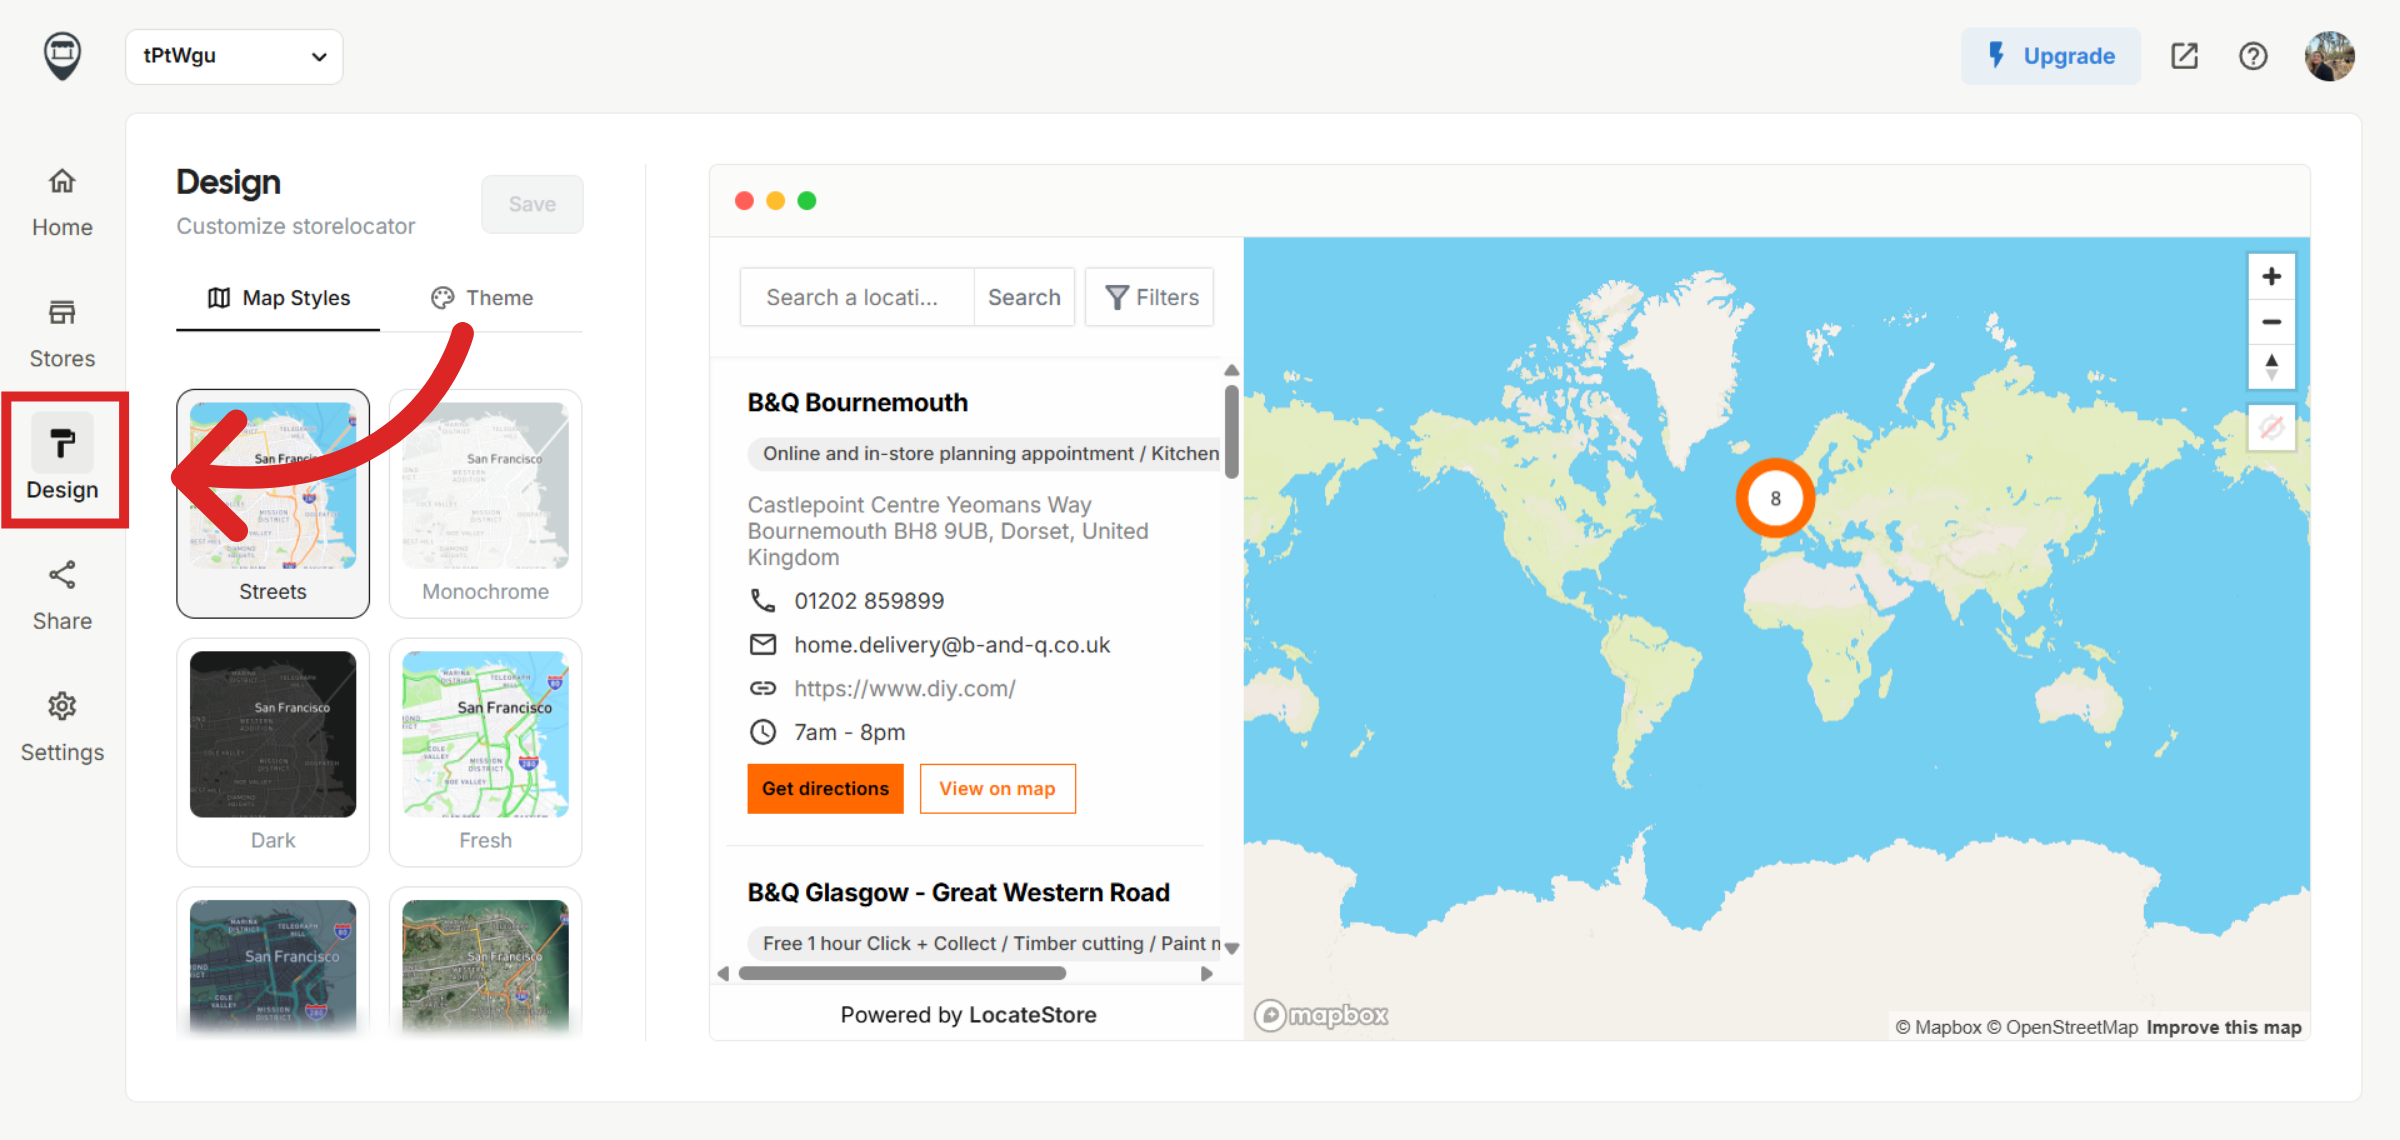Click the Upgrade button

click(x=2051, y=56)
